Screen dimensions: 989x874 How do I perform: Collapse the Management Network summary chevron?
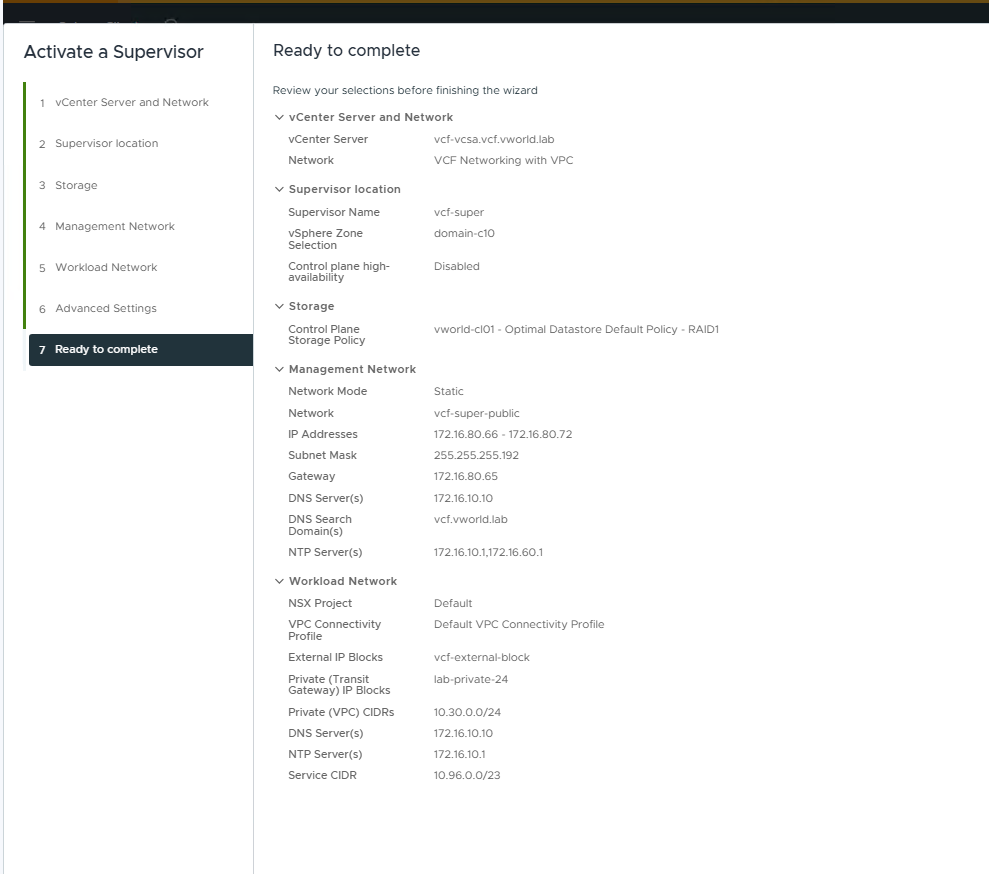point(279,370)
